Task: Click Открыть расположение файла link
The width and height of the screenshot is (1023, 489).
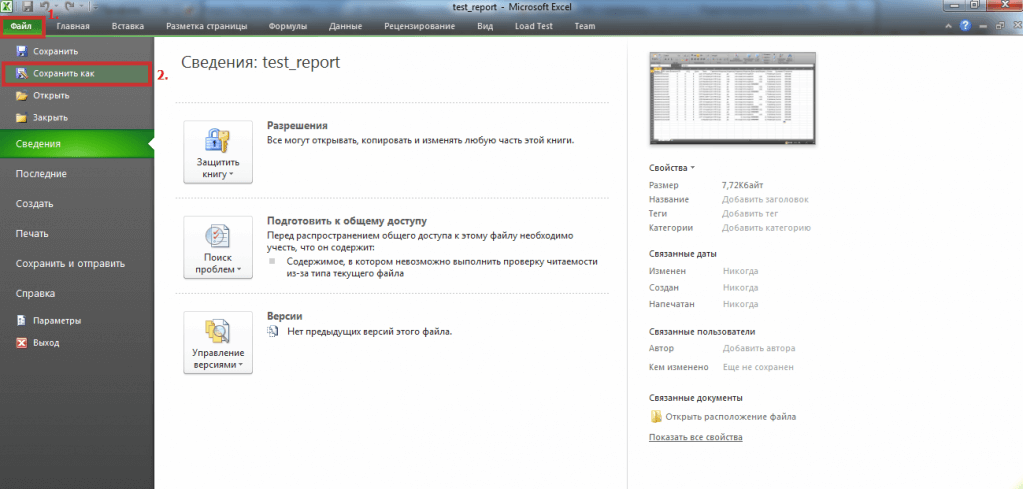Action: tap(731, 417)
